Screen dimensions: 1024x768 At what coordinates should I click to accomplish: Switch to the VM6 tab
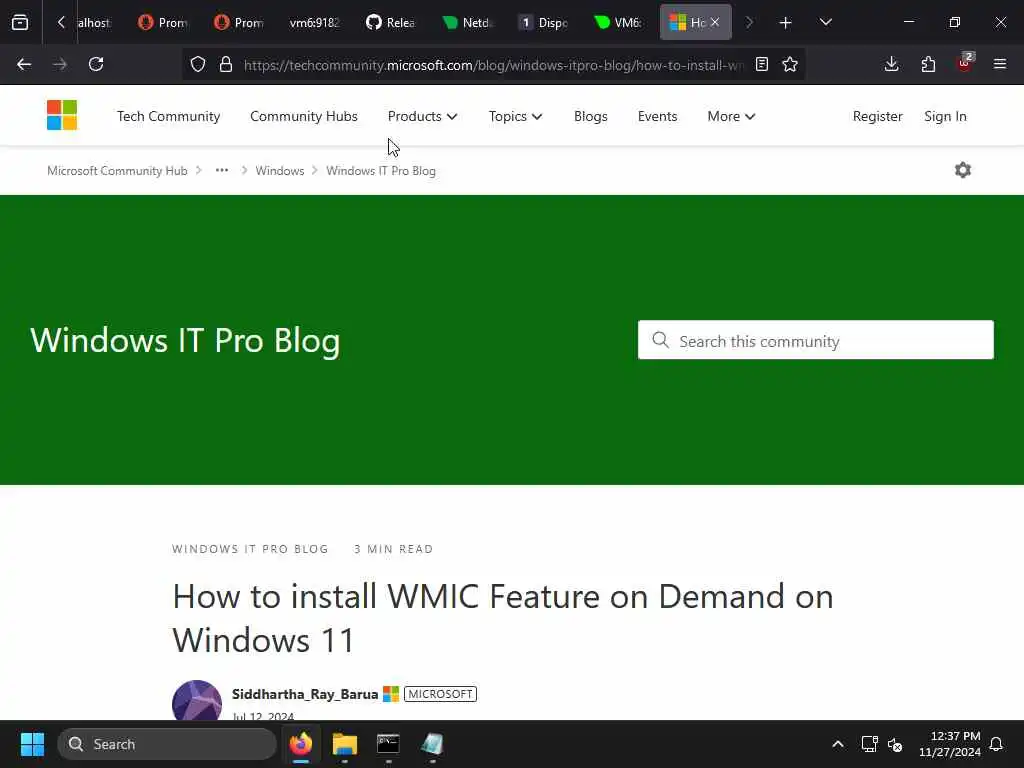[x=618, y=22]
